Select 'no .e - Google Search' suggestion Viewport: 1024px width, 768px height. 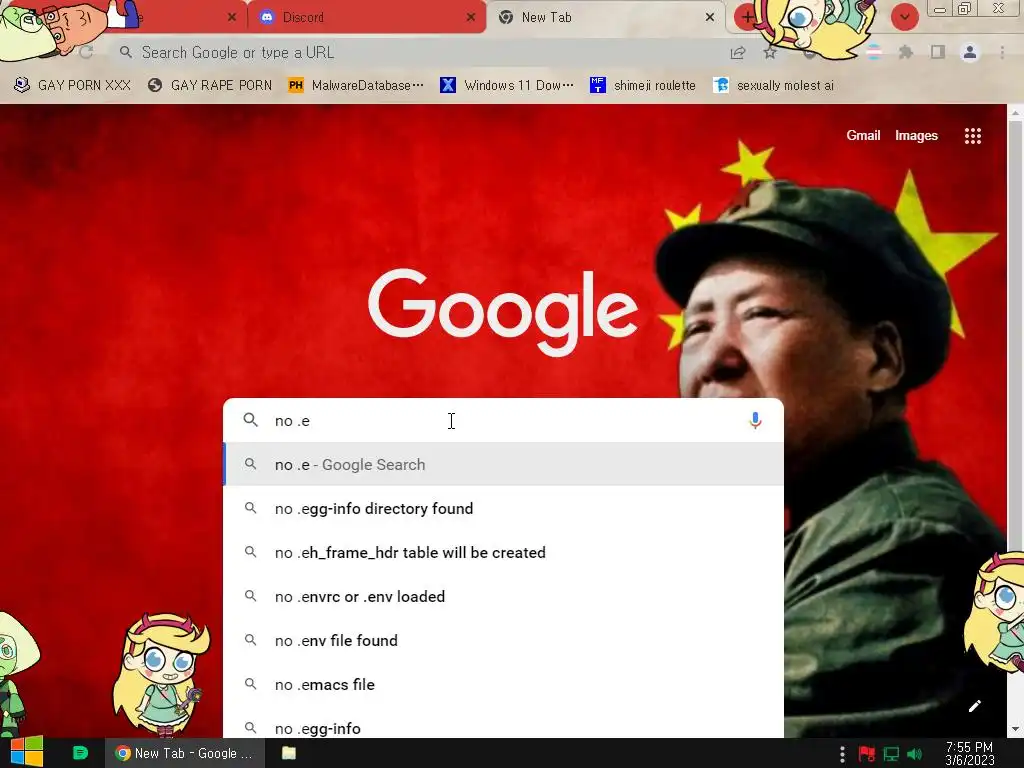504,464
